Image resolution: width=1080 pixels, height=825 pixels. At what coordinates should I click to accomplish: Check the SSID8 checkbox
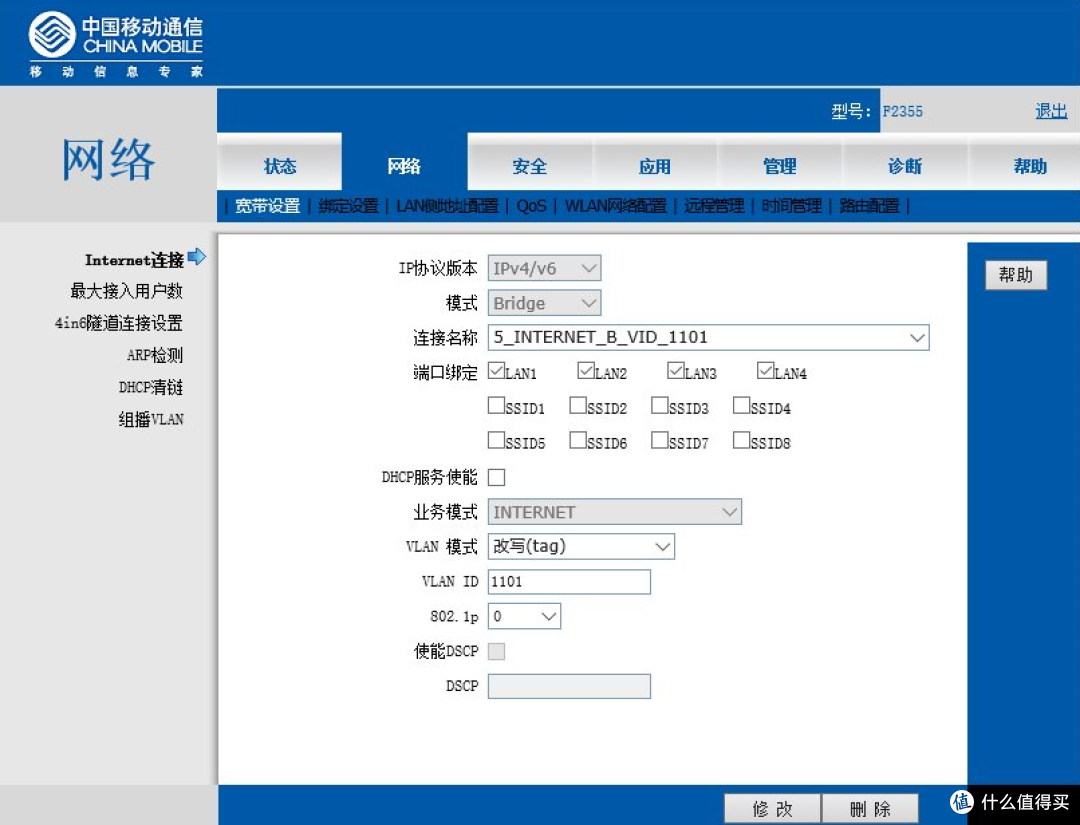tap(741, 439)
